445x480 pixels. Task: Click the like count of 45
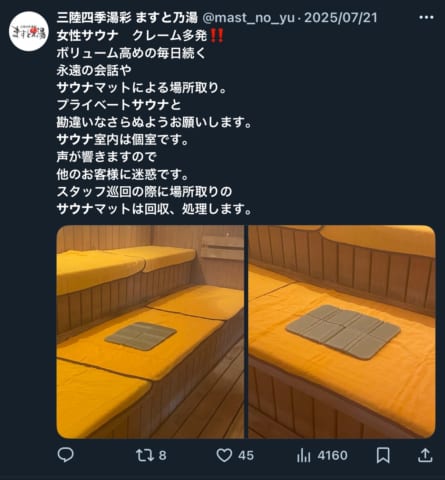tap(246, 456)
